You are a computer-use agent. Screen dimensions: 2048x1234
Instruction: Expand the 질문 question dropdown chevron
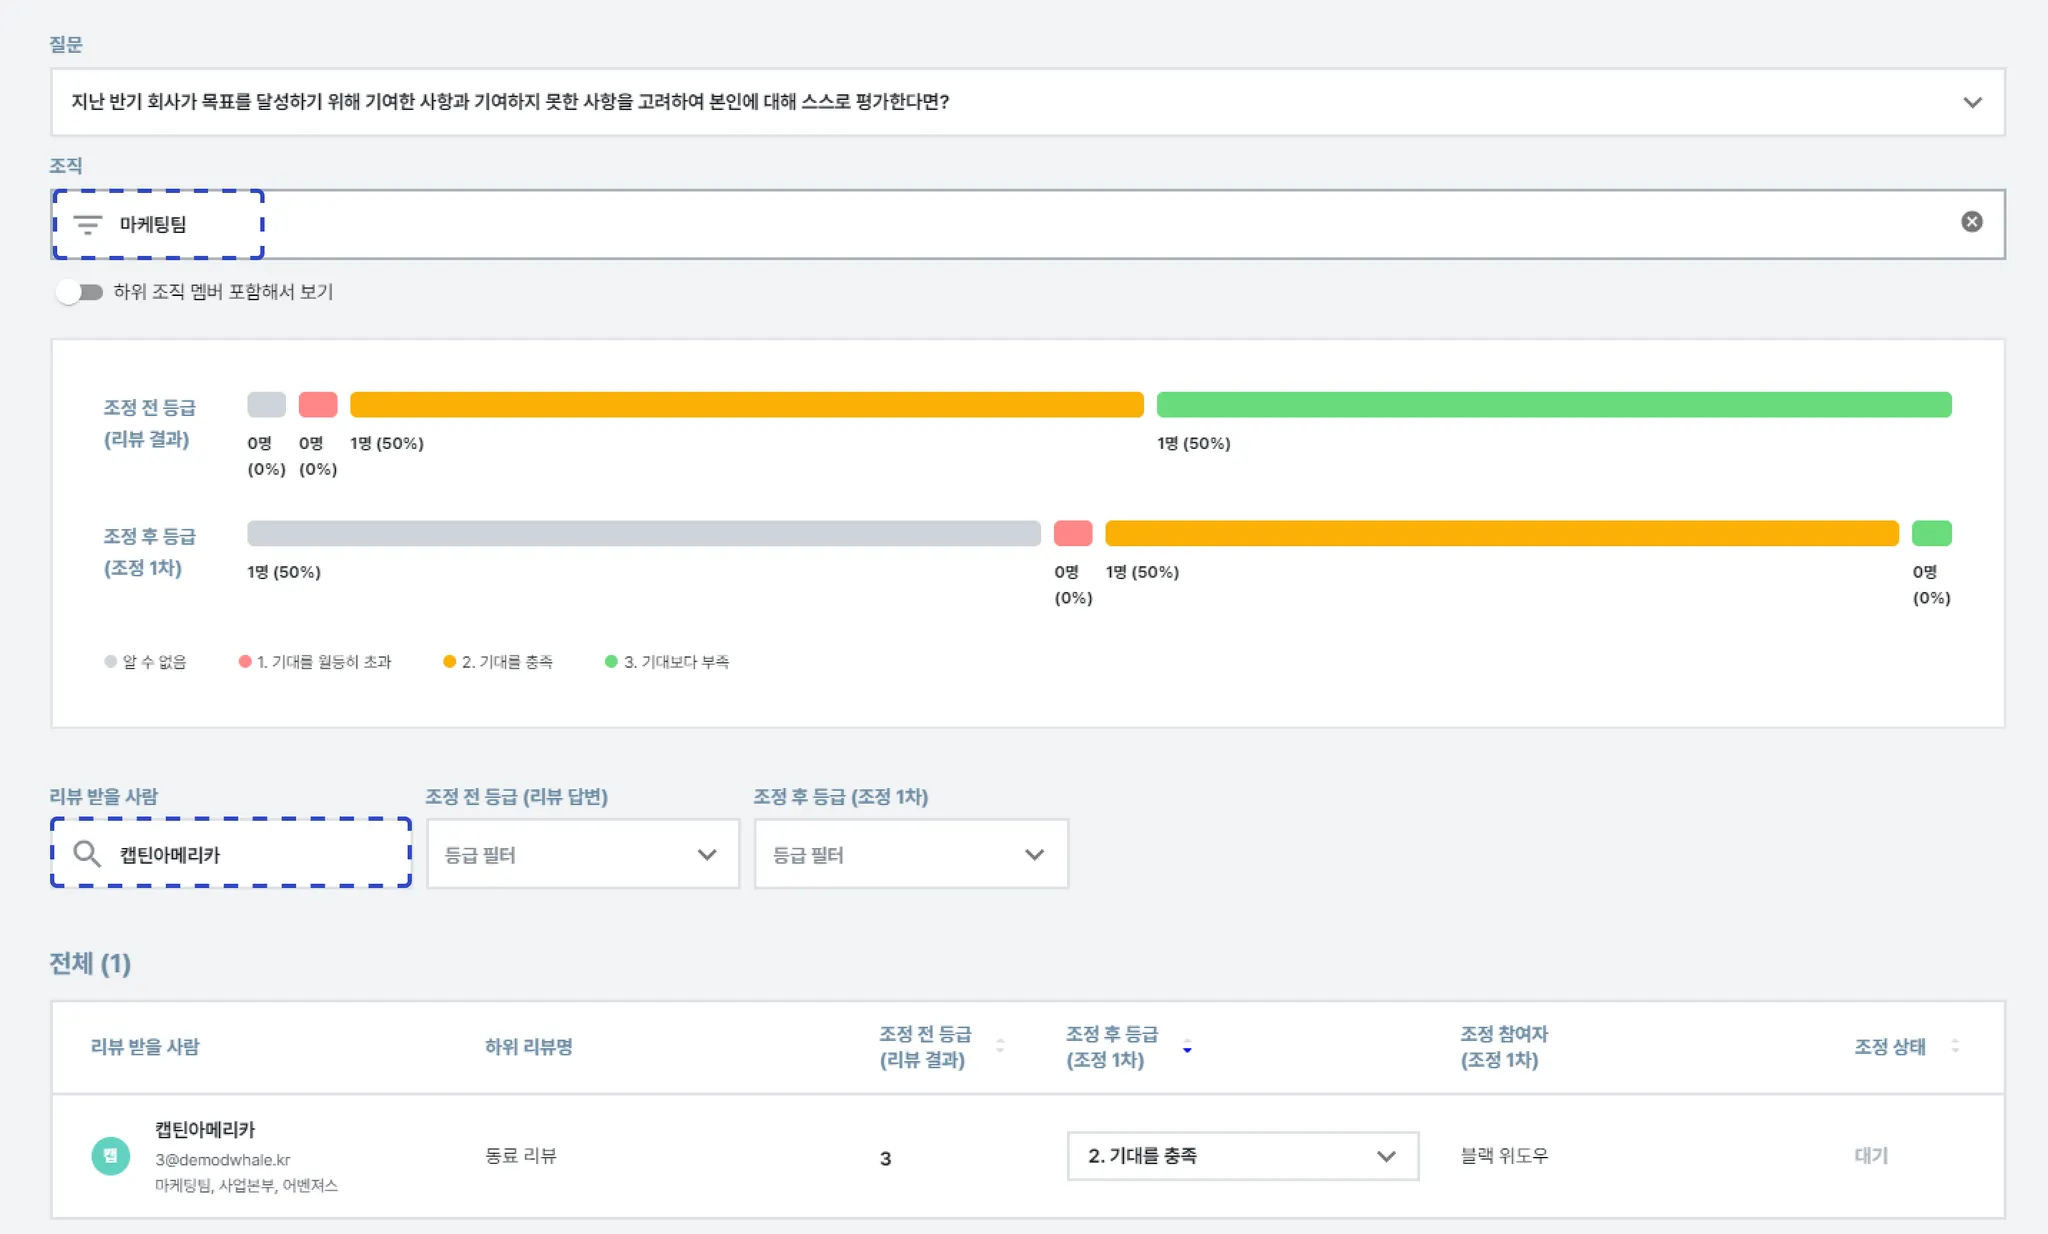[x=1972, y=102]
